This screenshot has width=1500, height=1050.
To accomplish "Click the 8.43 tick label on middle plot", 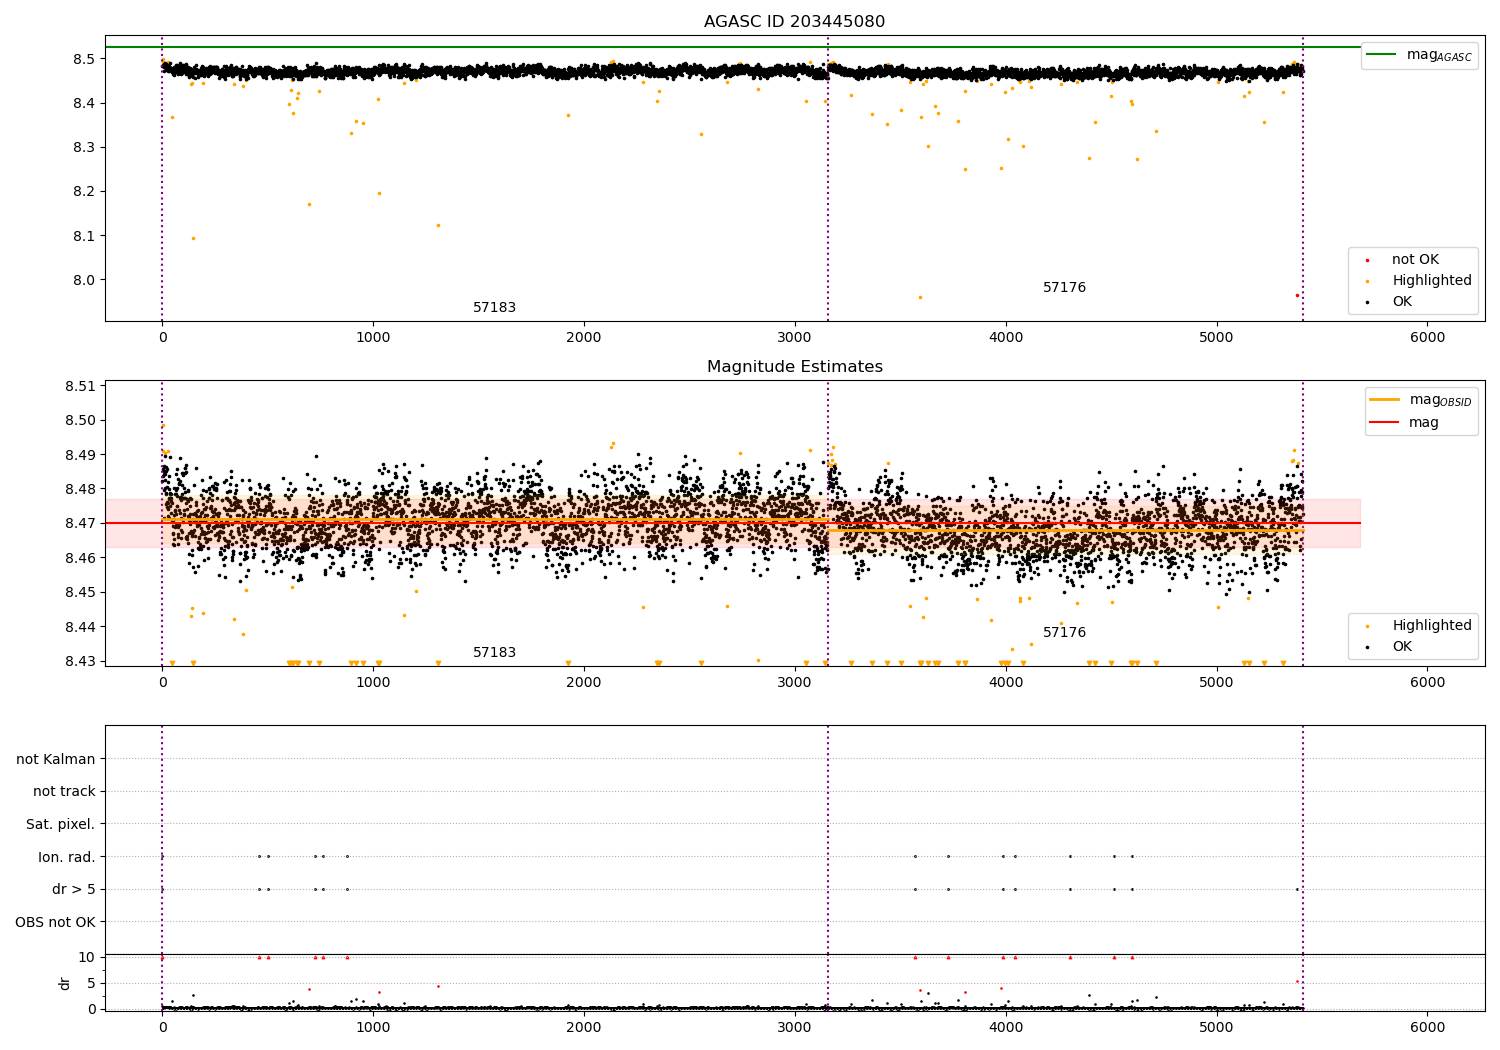I will (81, 661).
